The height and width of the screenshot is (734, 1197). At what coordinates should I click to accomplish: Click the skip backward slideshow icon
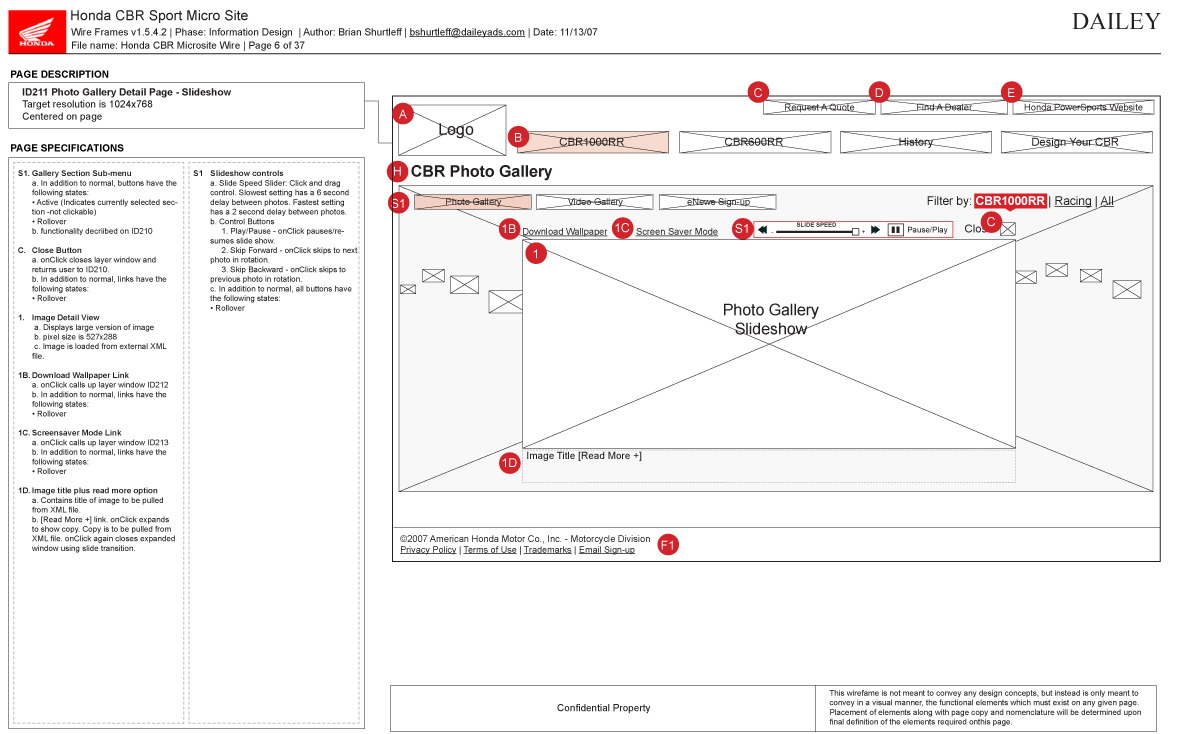point(762,230)
